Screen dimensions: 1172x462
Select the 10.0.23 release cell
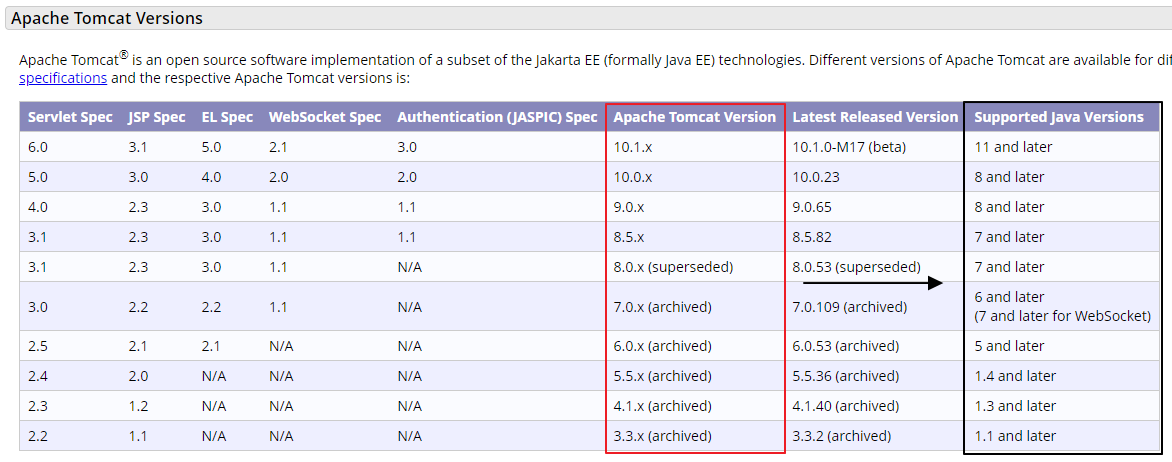[818, 177]
